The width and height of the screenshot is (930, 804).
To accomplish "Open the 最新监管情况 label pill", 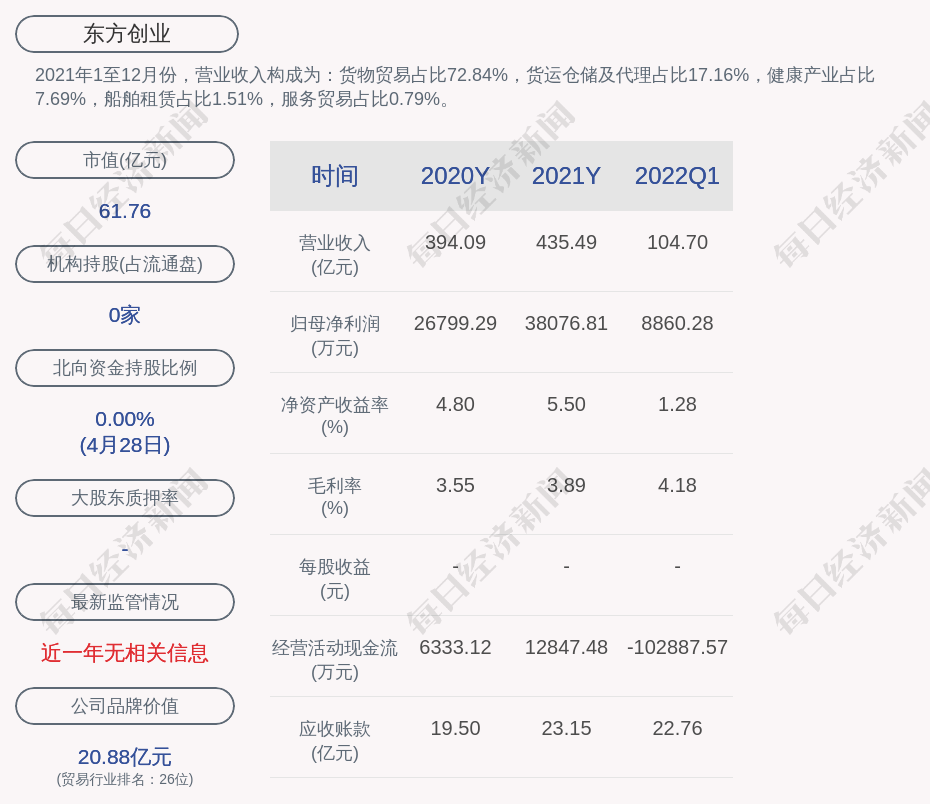I will pyautogui.click(x=125, y=602).
